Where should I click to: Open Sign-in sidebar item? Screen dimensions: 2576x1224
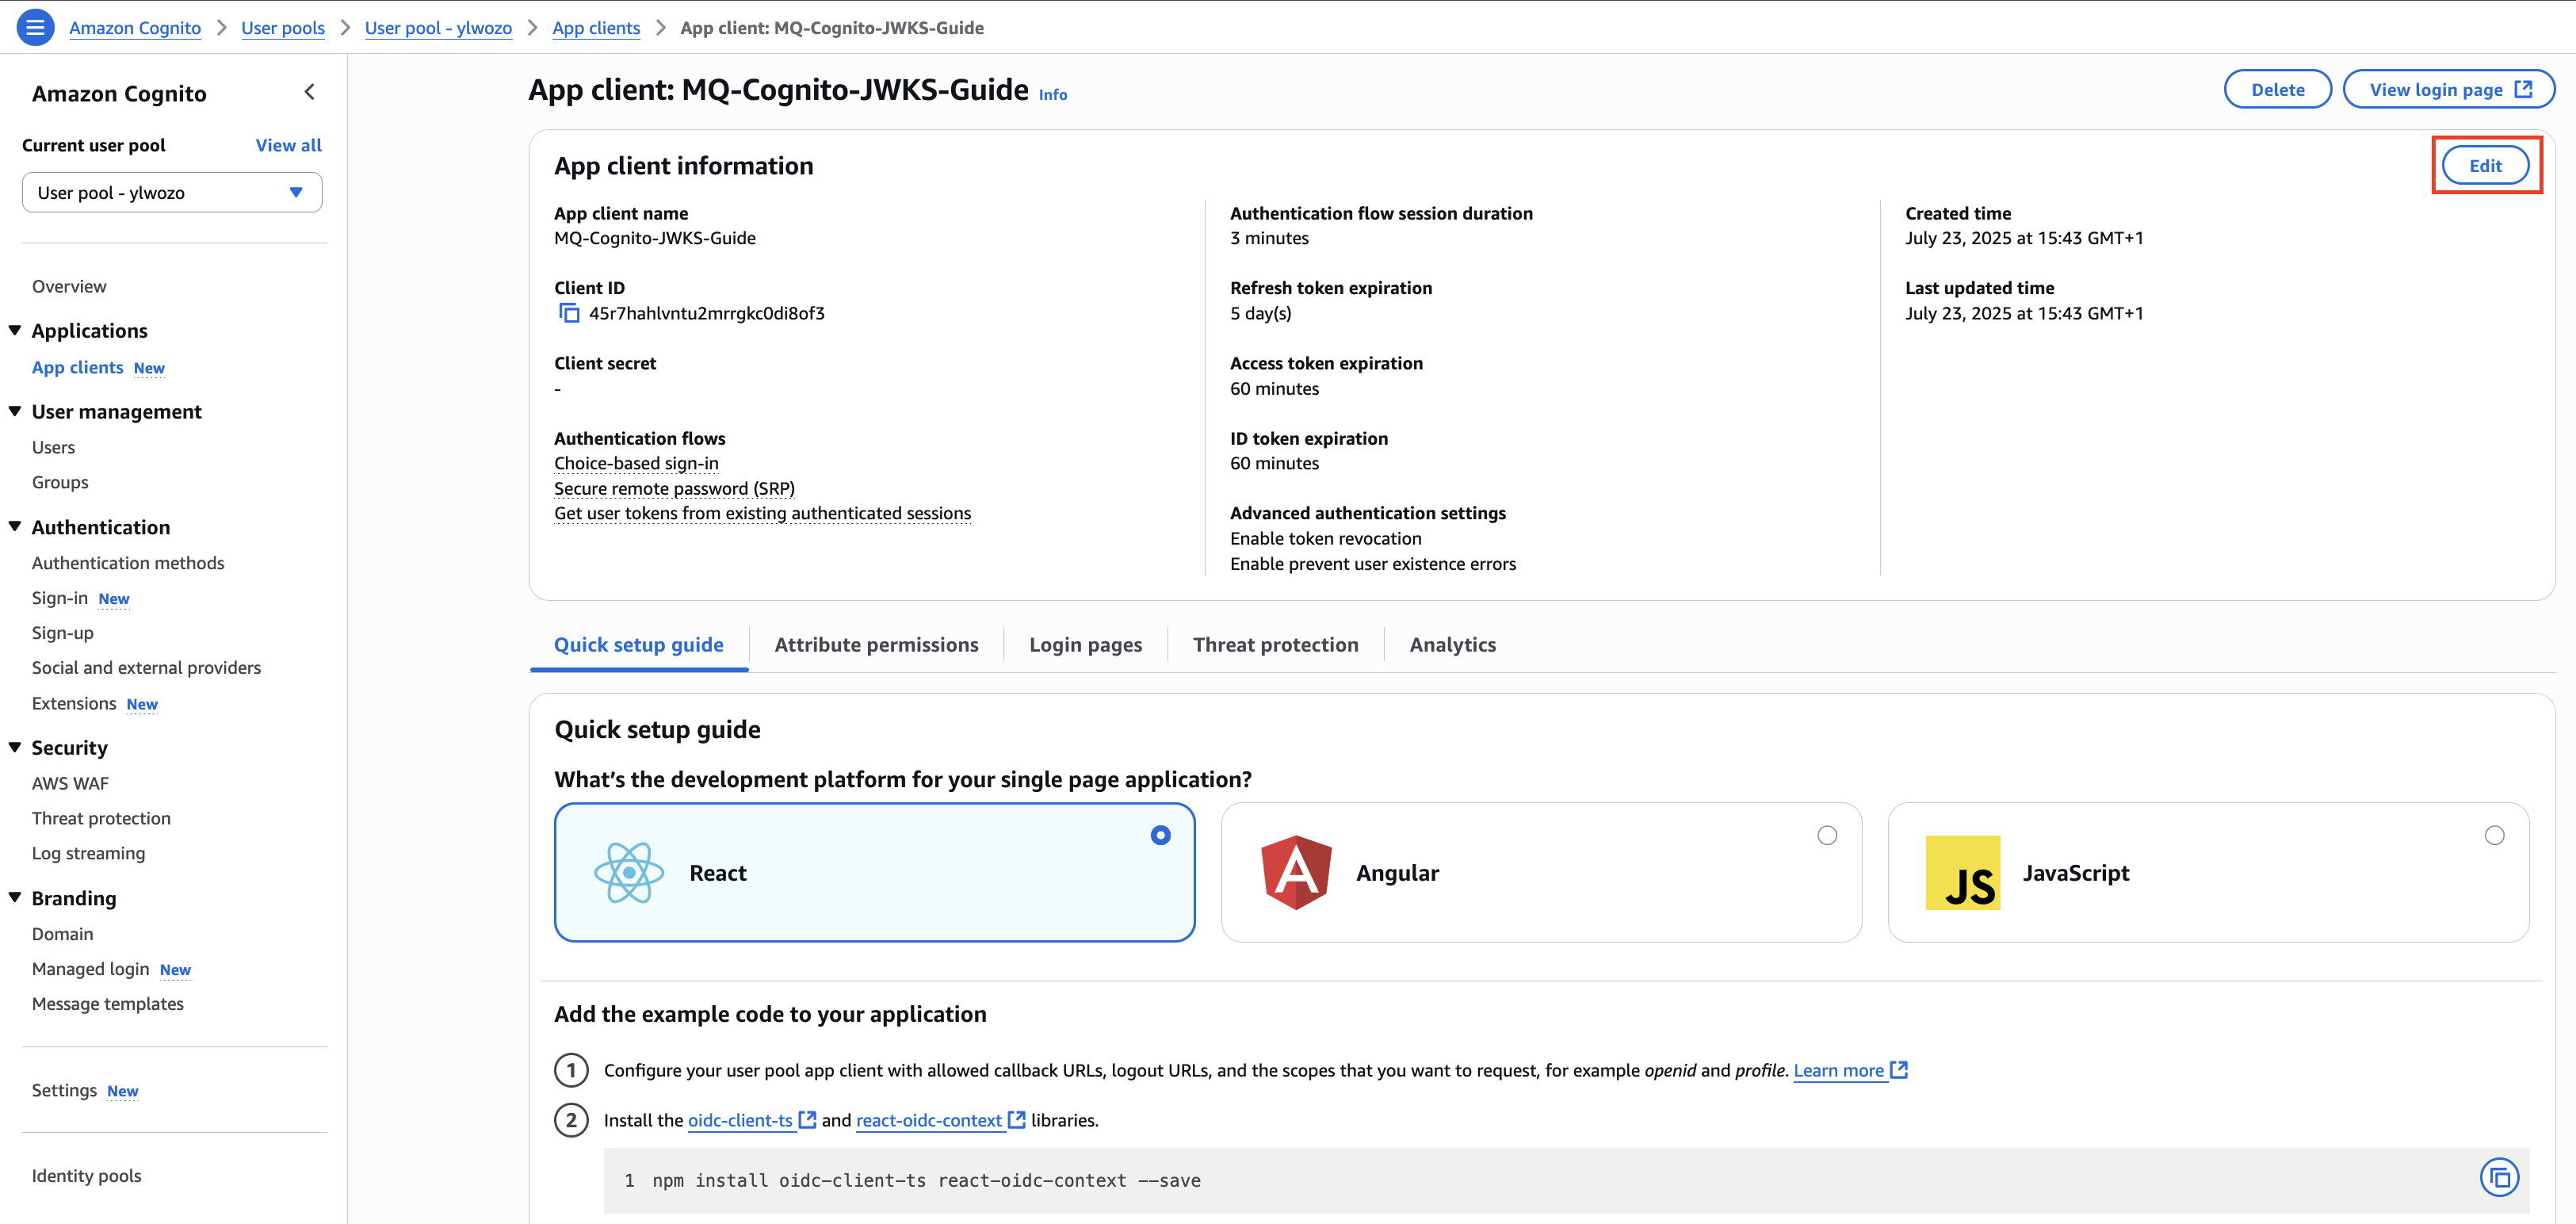click(x=60, y=598)
